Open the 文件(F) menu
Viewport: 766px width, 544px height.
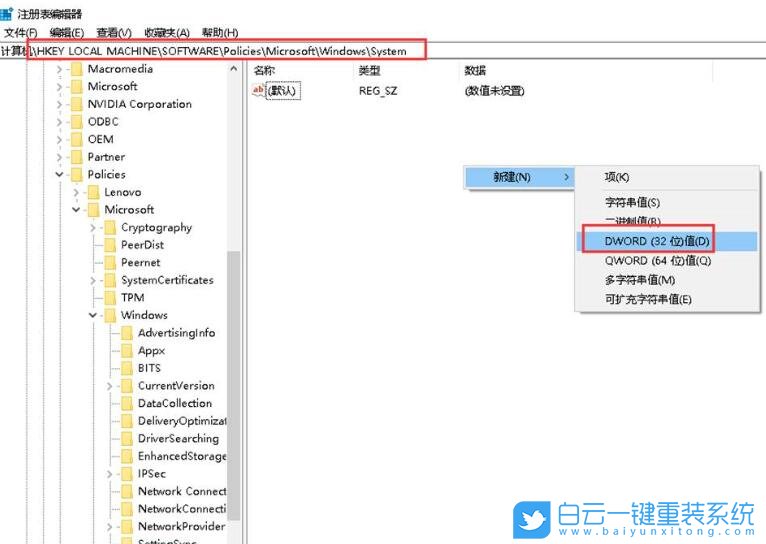click(x=20, y=33)
